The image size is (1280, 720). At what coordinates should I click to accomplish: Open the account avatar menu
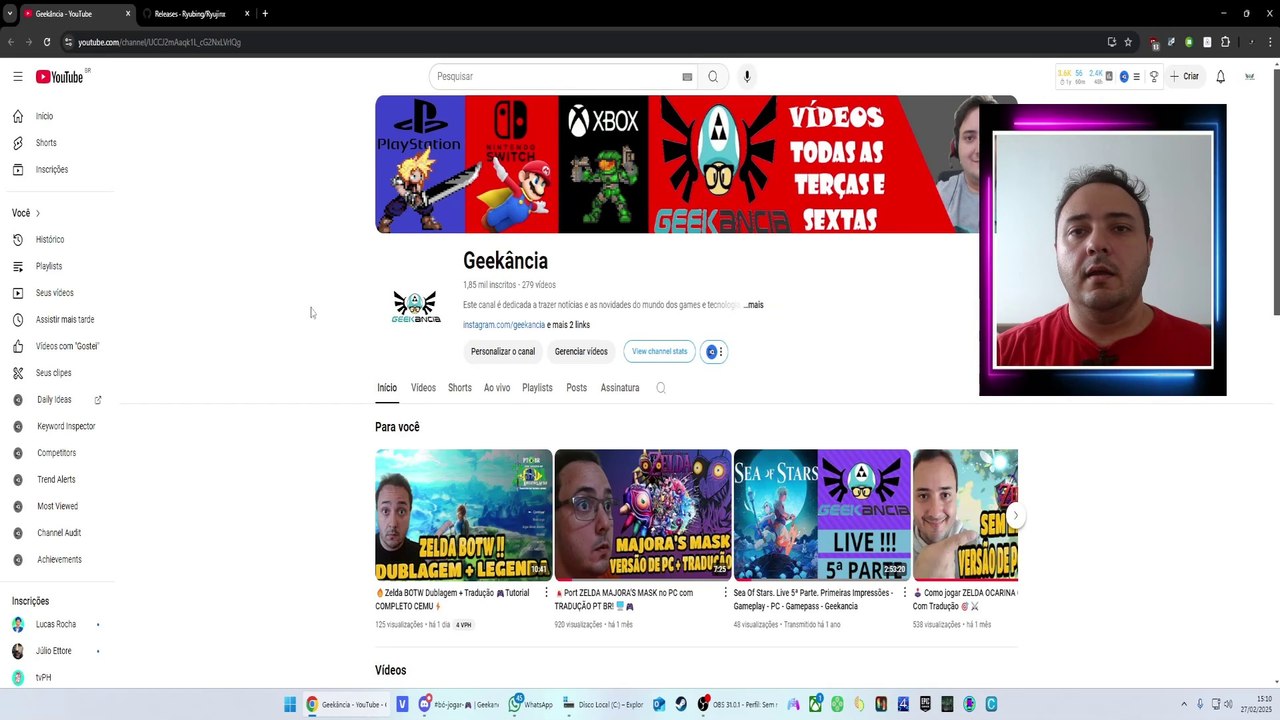[x=1249, y=76]
